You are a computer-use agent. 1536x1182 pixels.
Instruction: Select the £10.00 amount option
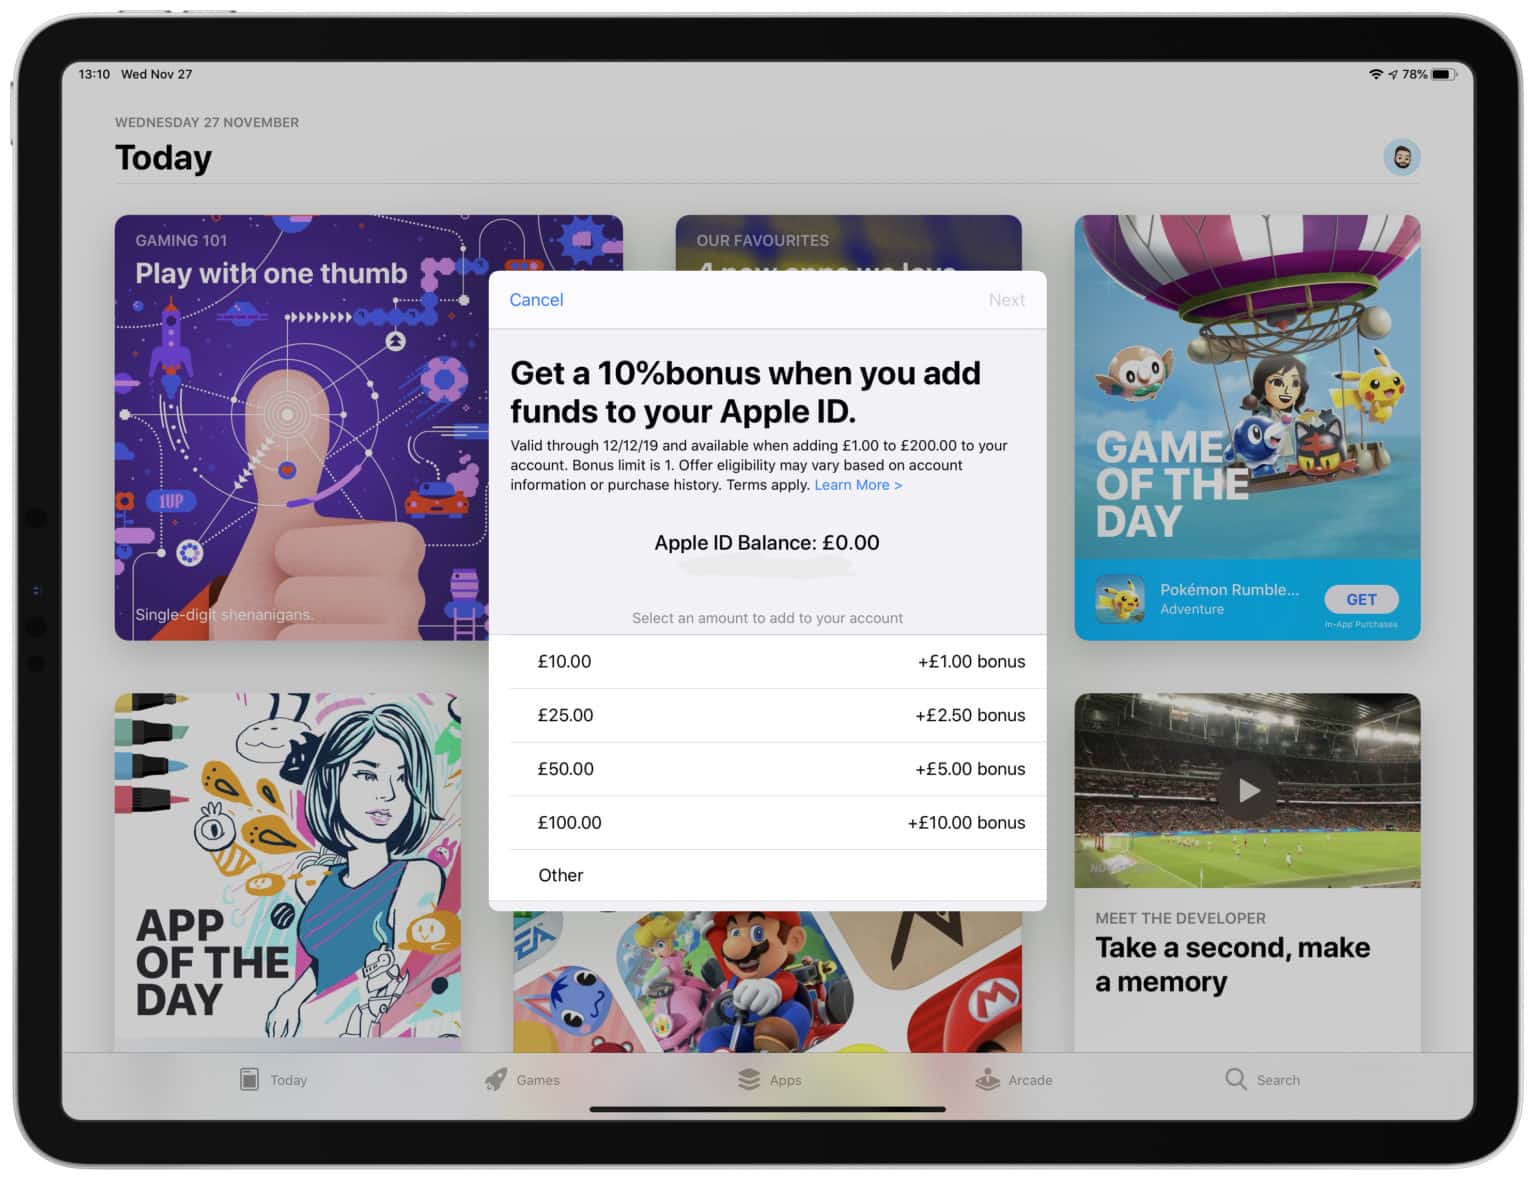point(767,662)
